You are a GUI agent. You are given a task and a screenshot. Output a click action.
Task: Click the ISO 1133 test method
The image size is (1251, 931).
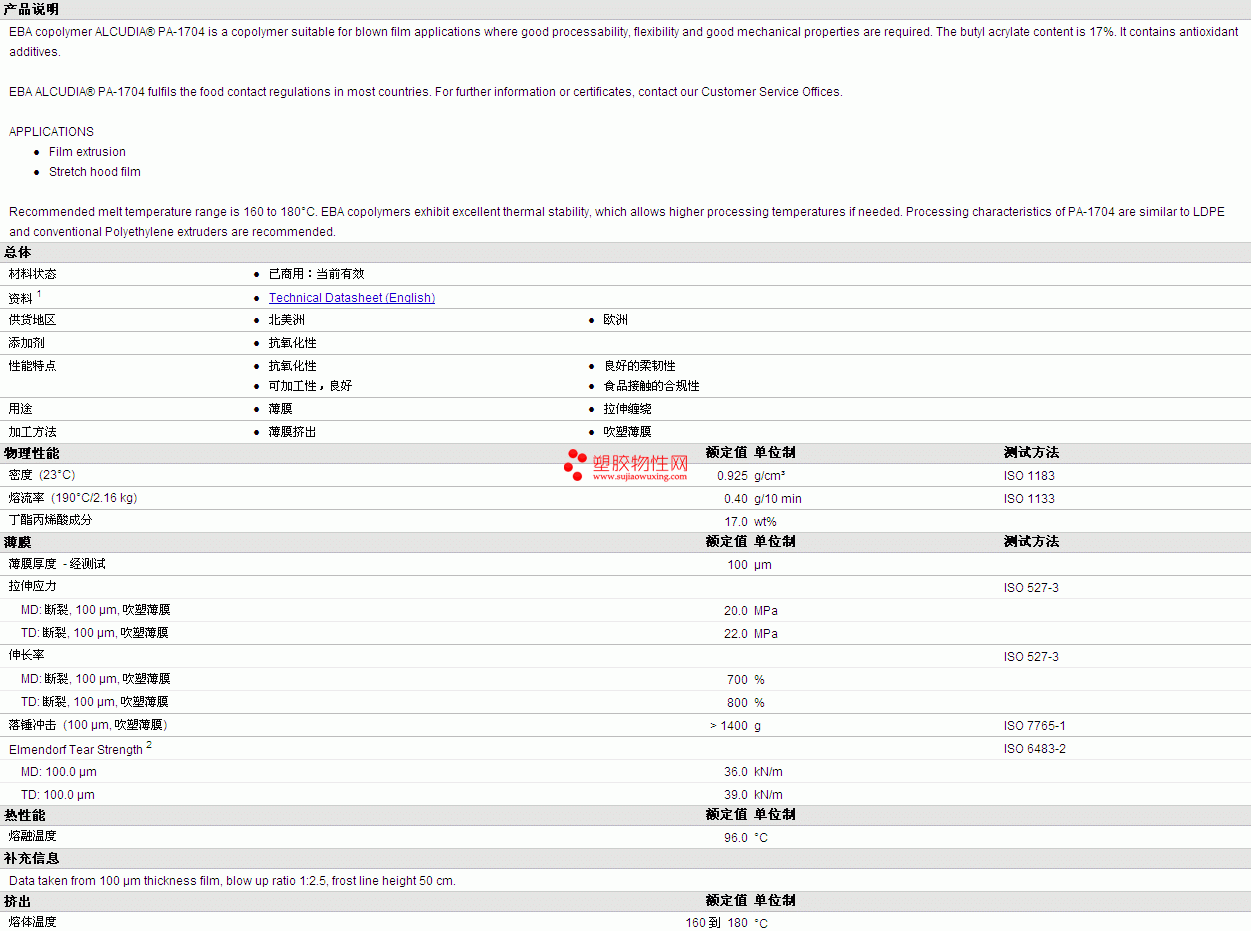(x=1029, y=499)
